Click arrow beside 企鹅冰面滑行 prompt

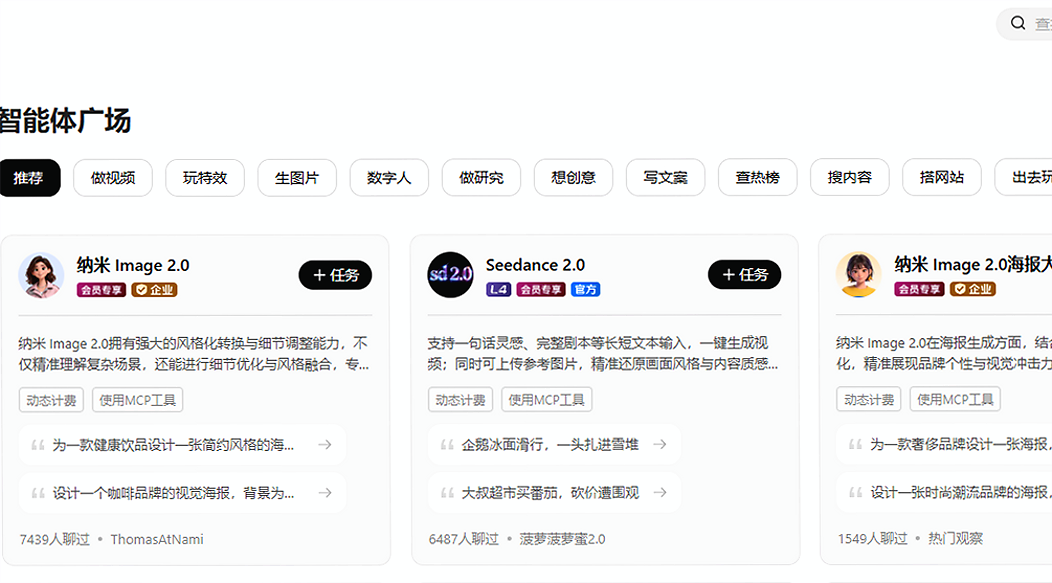tap(660, 444)
